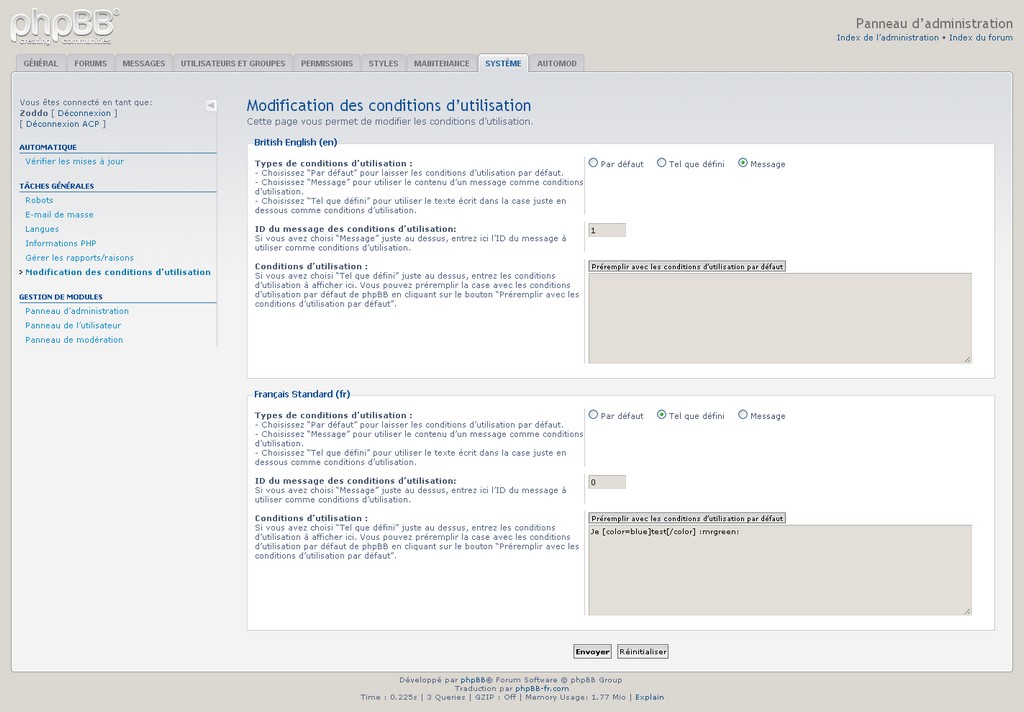
Task: Open the Général tab
Action: tap(41, 63)
